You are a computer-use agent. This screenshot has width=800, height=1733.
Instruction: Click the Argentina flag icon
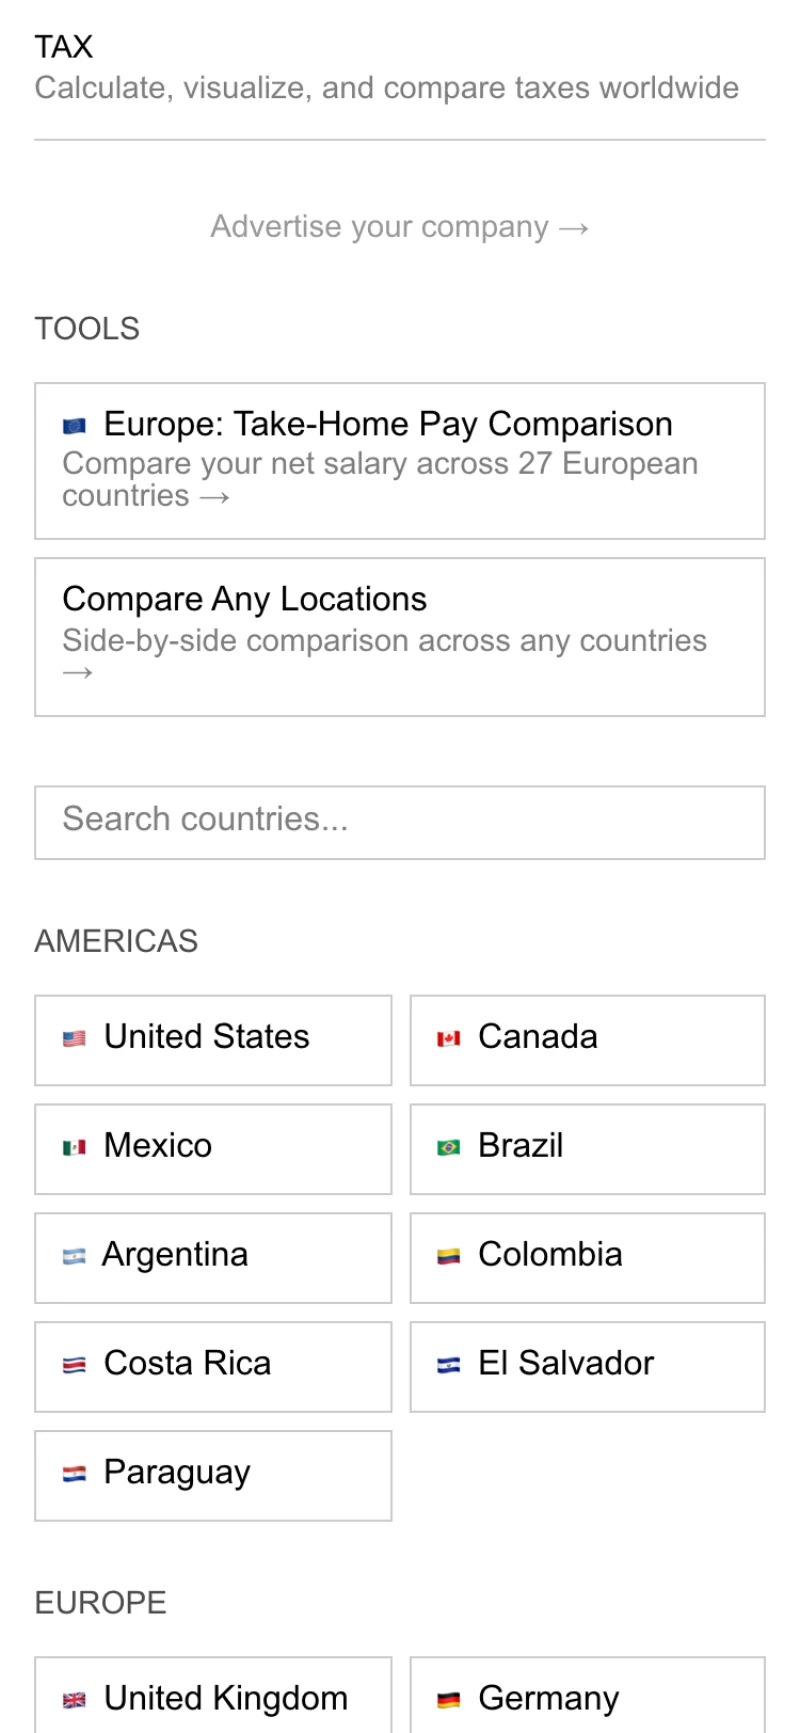74,1257
